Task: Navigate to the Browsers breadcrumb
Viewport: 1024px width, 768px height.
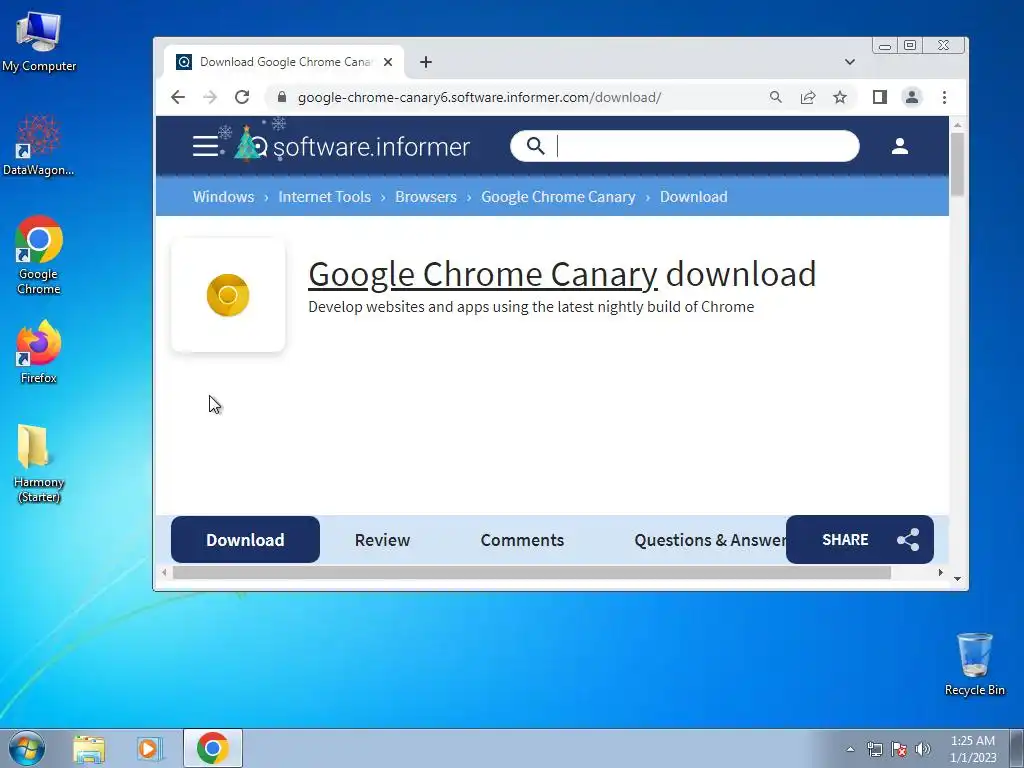Action: point(426,197)
